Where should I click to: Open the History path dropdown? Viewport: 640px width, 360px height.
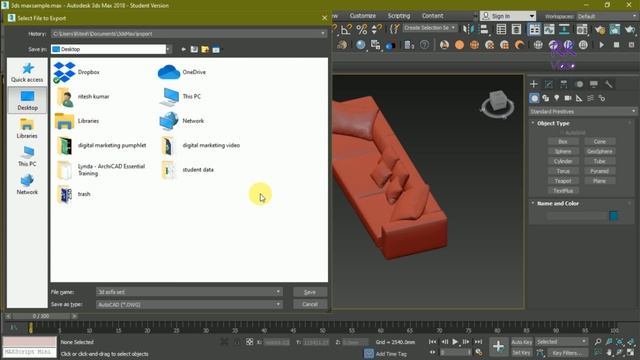tap(323, 34)
